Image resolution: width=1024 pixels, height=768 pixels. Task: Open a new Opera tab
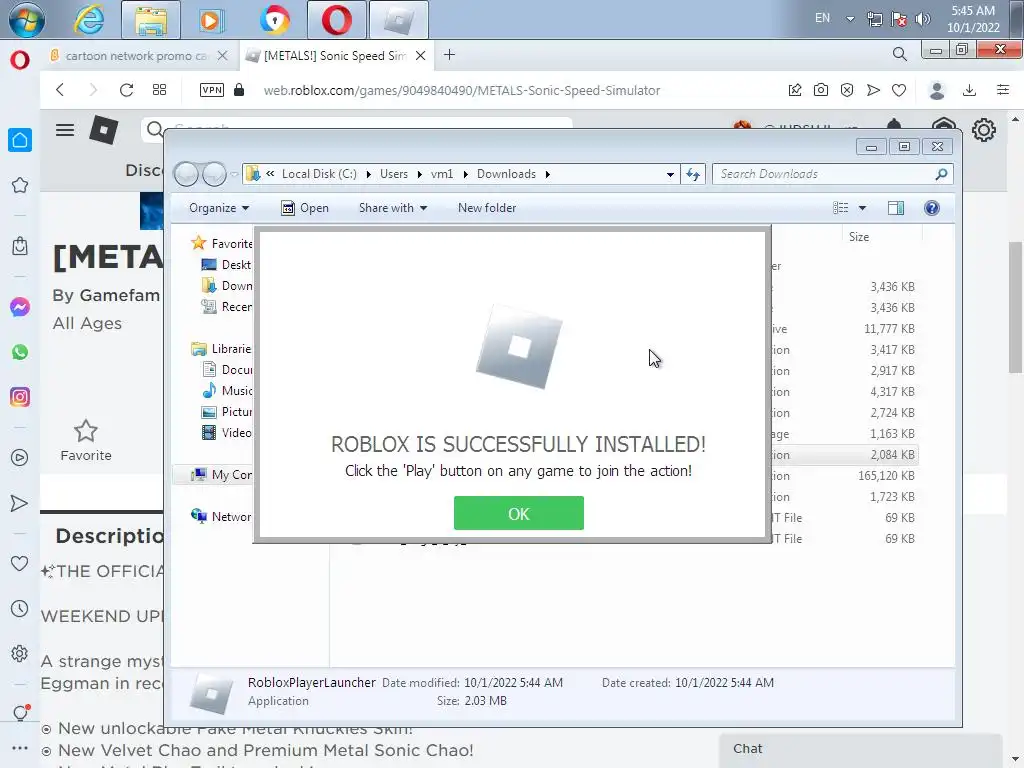(x=449, y=55)
